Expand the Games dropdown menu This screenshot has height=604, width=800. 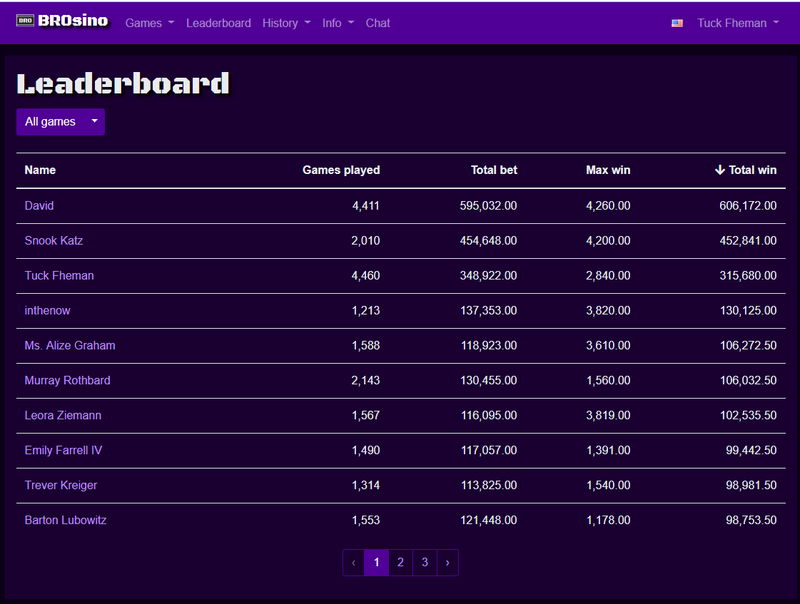coord(149,23)
